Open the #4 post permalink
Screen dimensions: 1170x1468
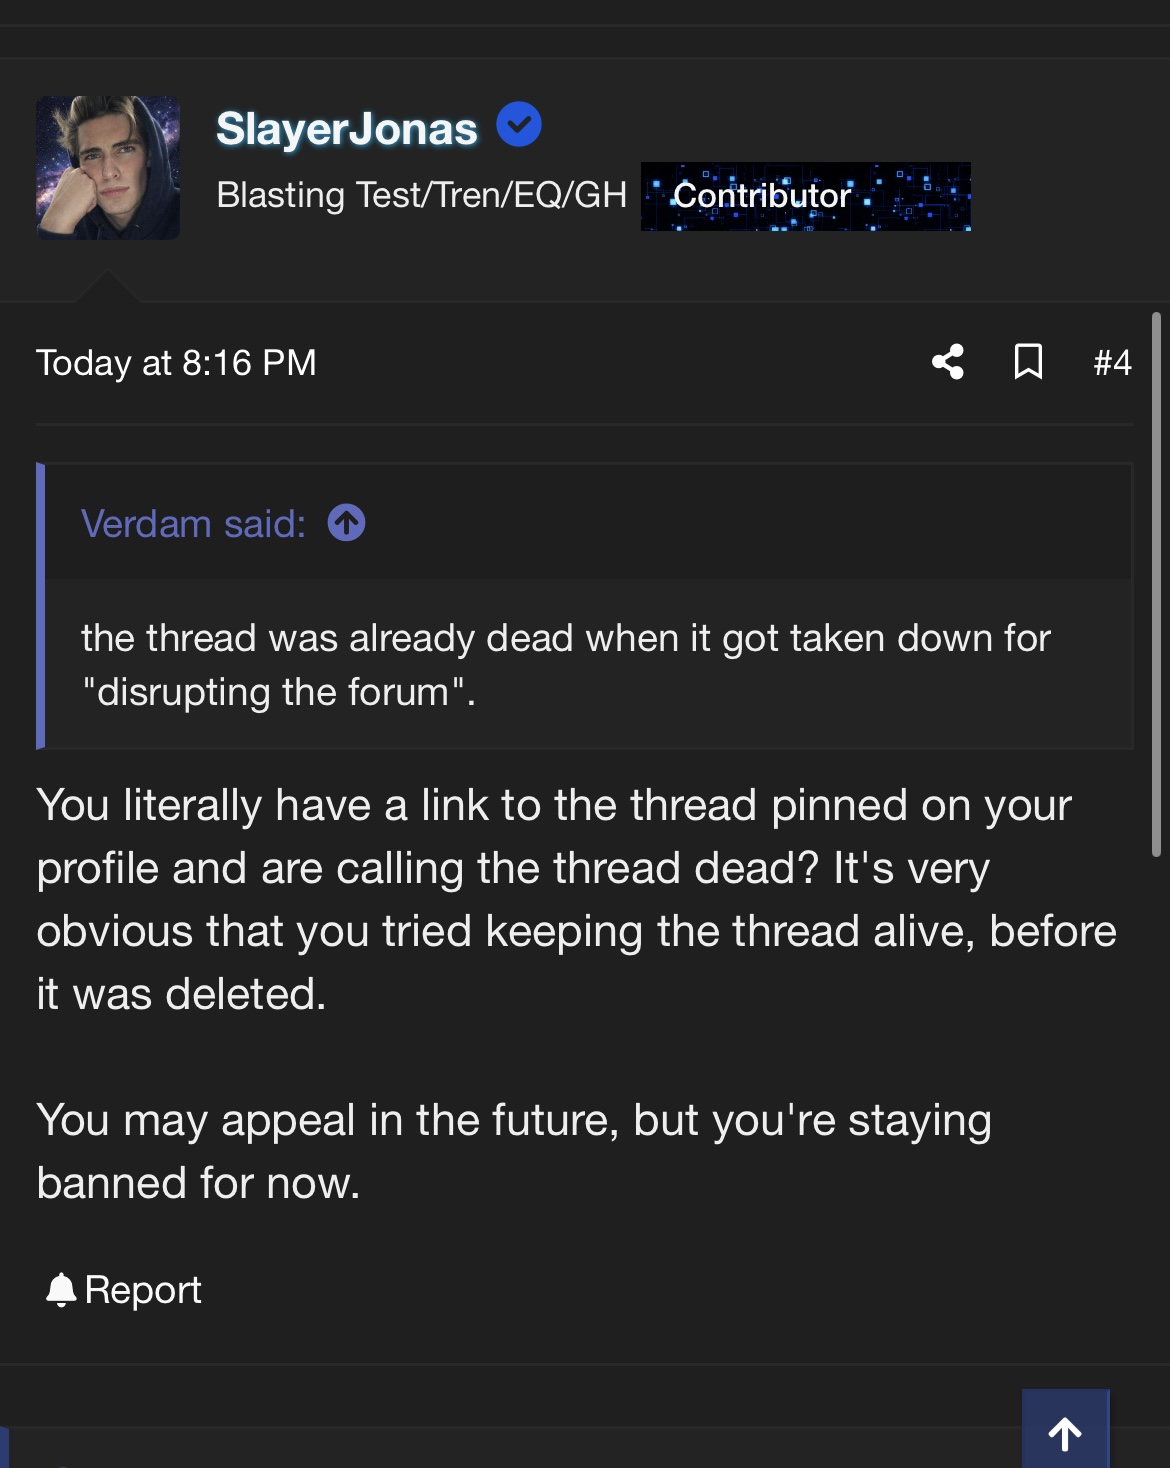coord(1112,362)
